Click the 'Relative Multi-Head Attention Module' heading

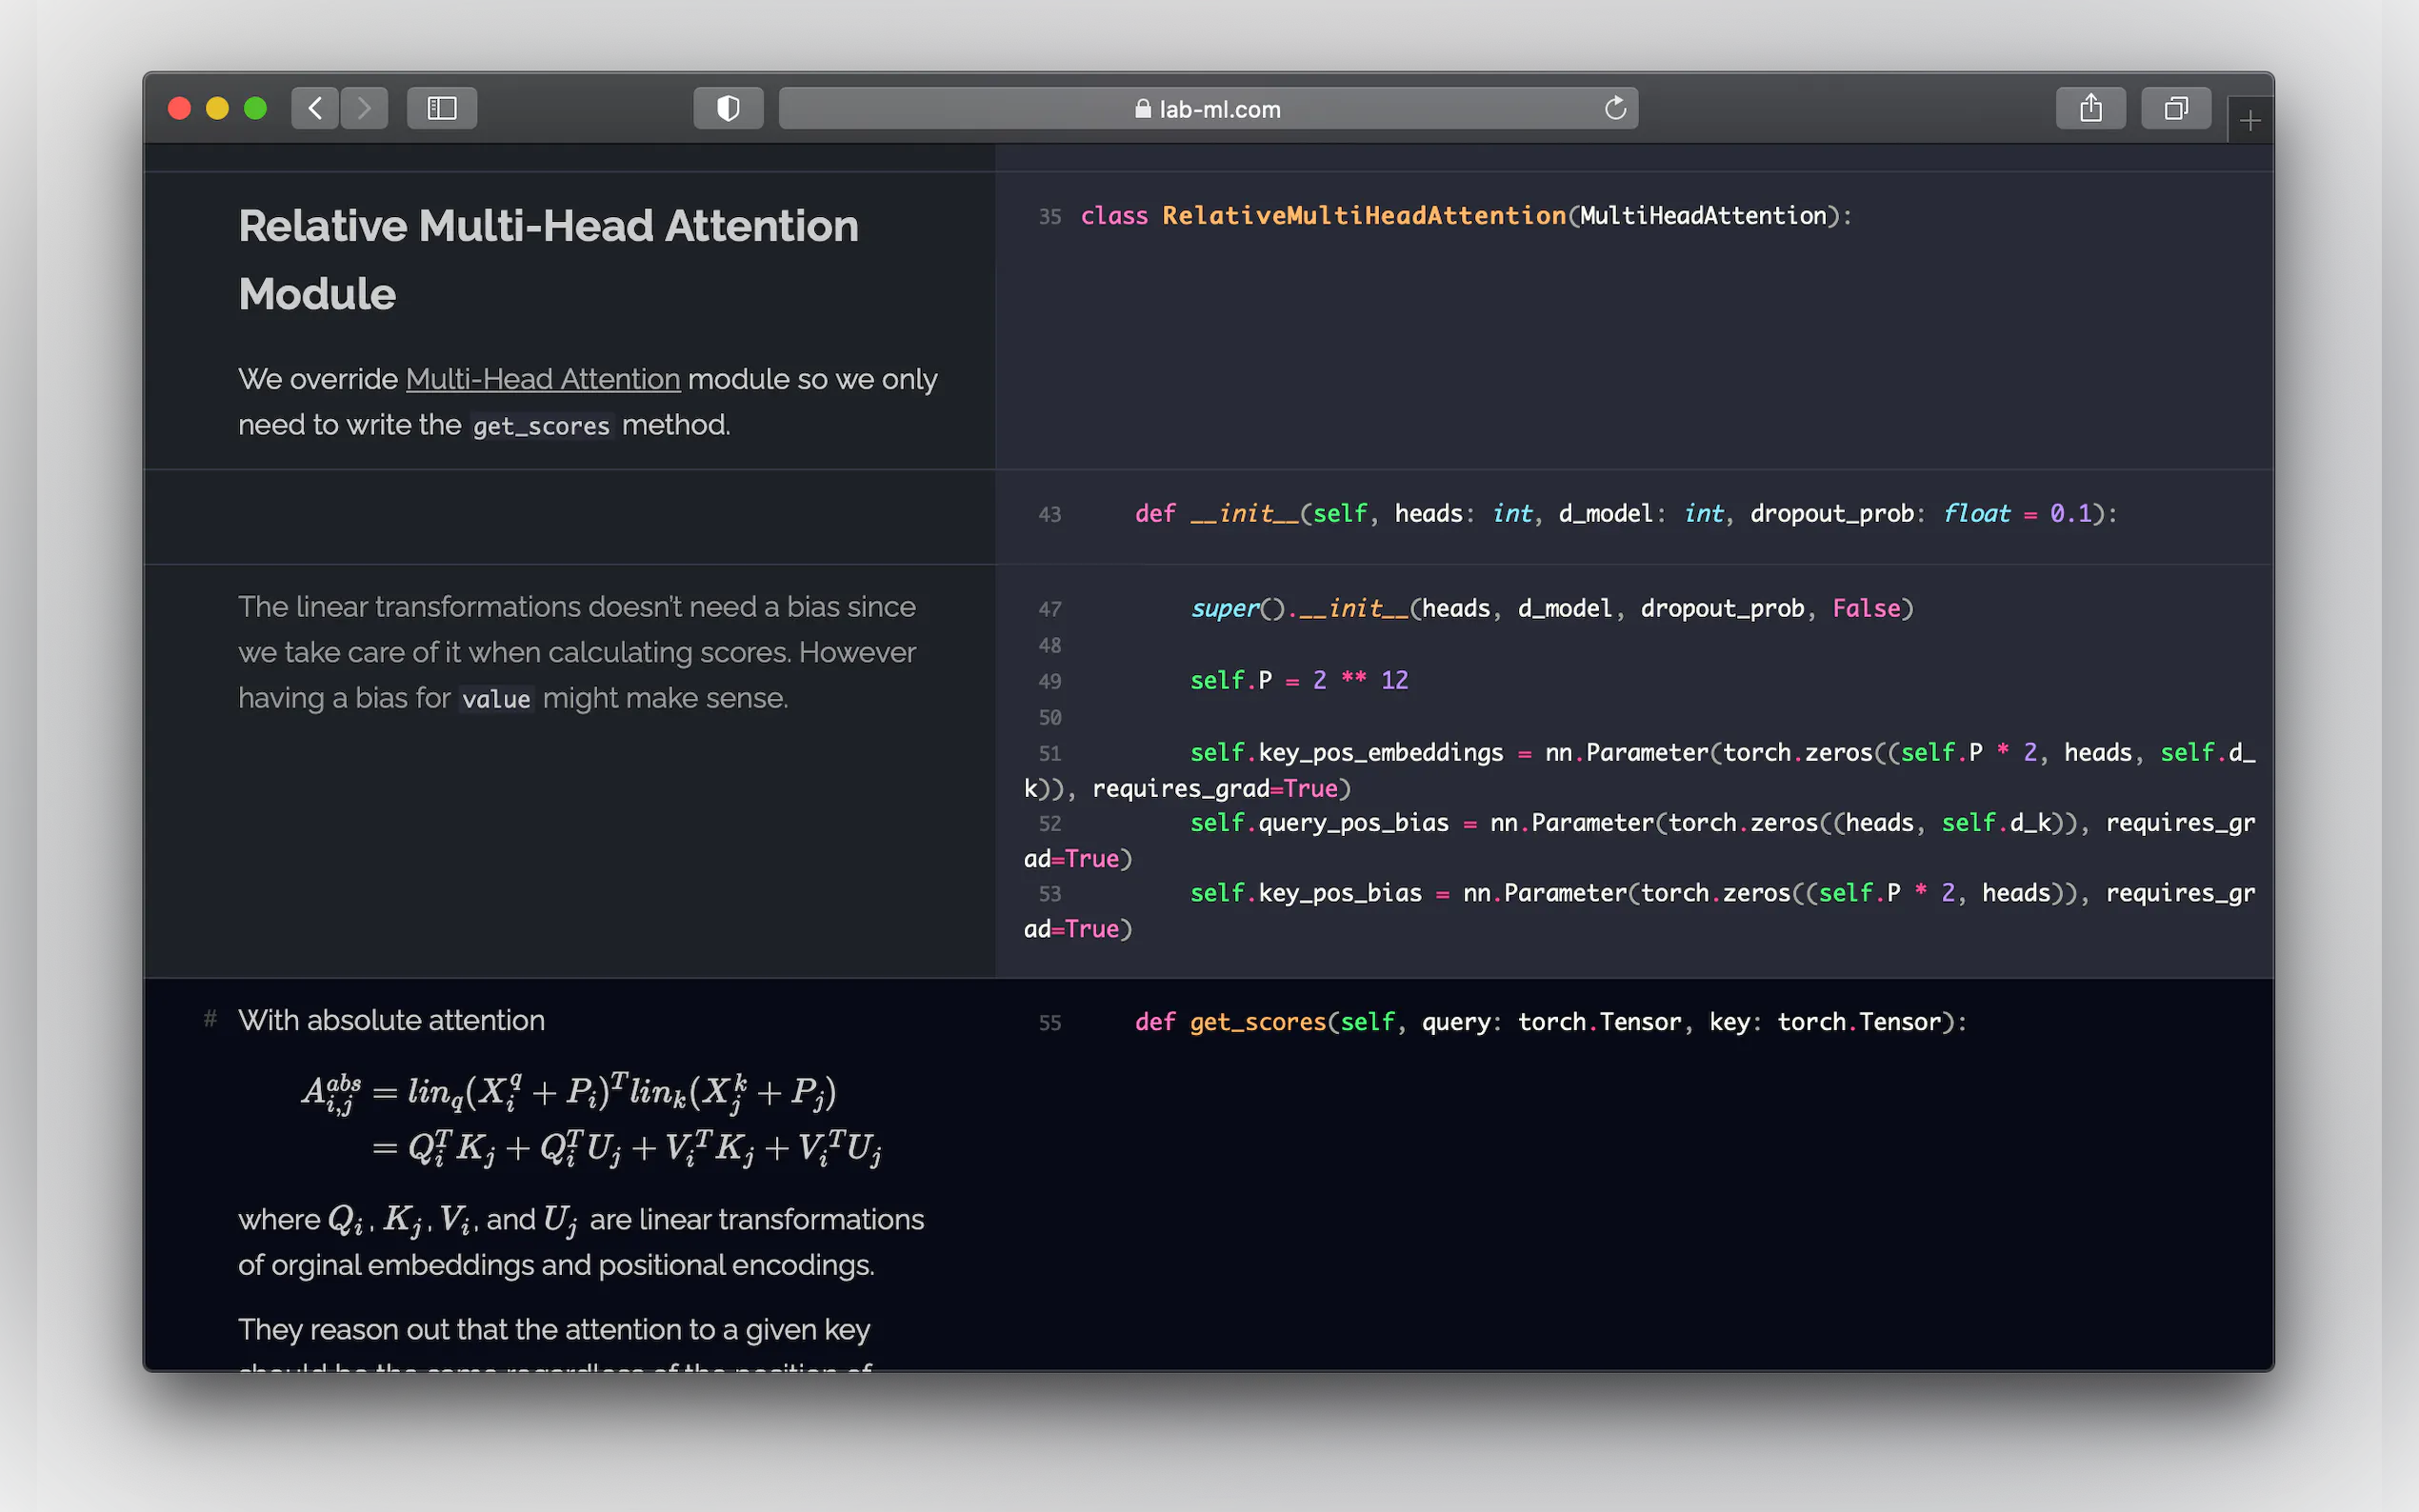click(548, 259)
